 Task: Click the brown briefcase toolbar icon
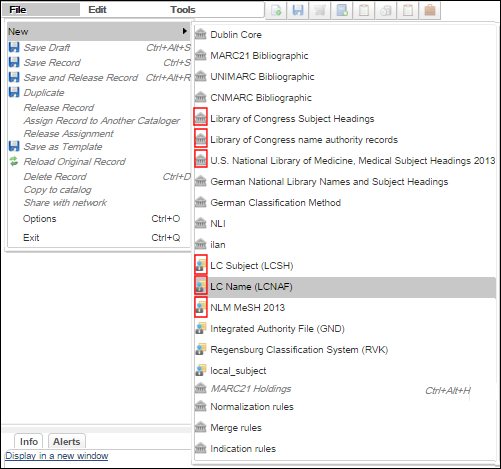(x=430, y=10)
